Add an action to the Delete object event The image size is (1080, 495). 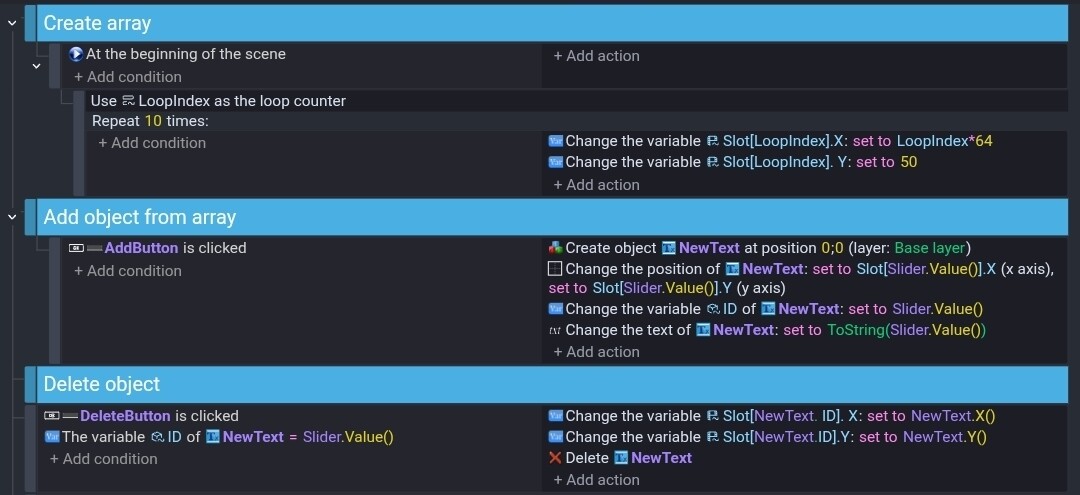(596, 480)
